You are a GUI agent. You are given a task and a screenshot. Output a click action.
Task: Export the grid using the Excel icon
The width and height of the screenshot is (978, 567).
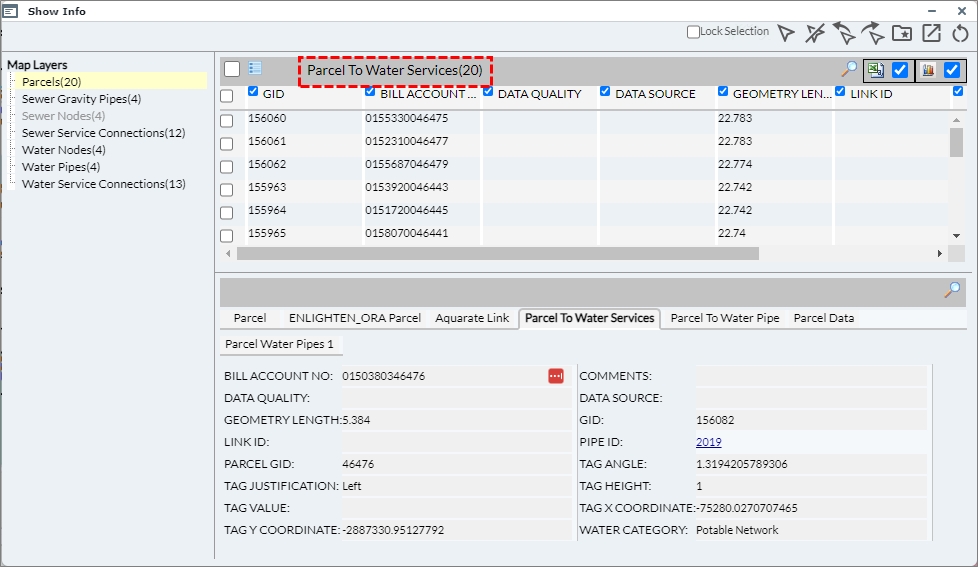point(875,70)
